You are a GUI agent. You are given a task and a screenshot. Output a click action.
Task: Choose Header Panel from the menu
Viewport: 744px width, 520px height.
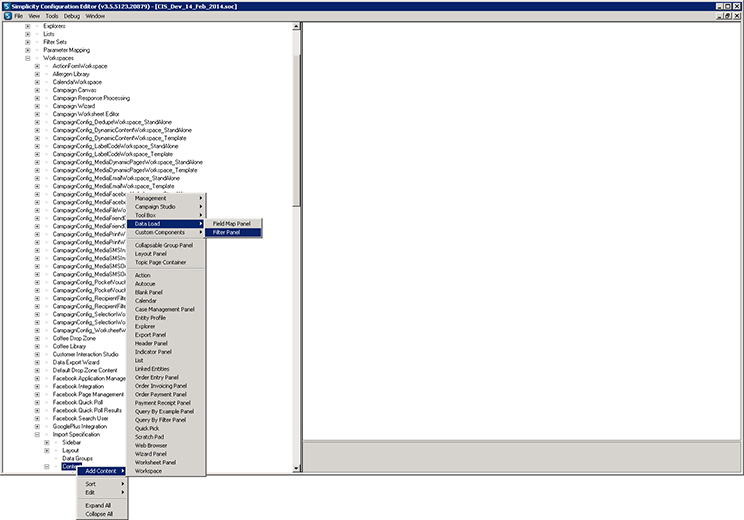tap(166, 344)
